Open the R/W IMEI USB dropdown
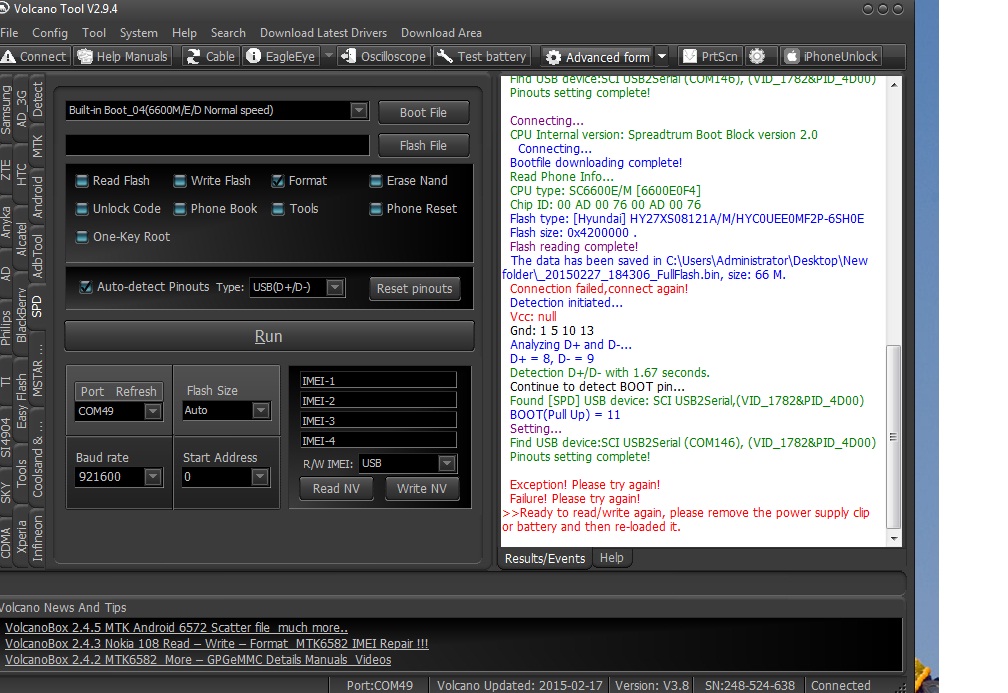This screenshot has height=693, width=1008. point(447,464)
